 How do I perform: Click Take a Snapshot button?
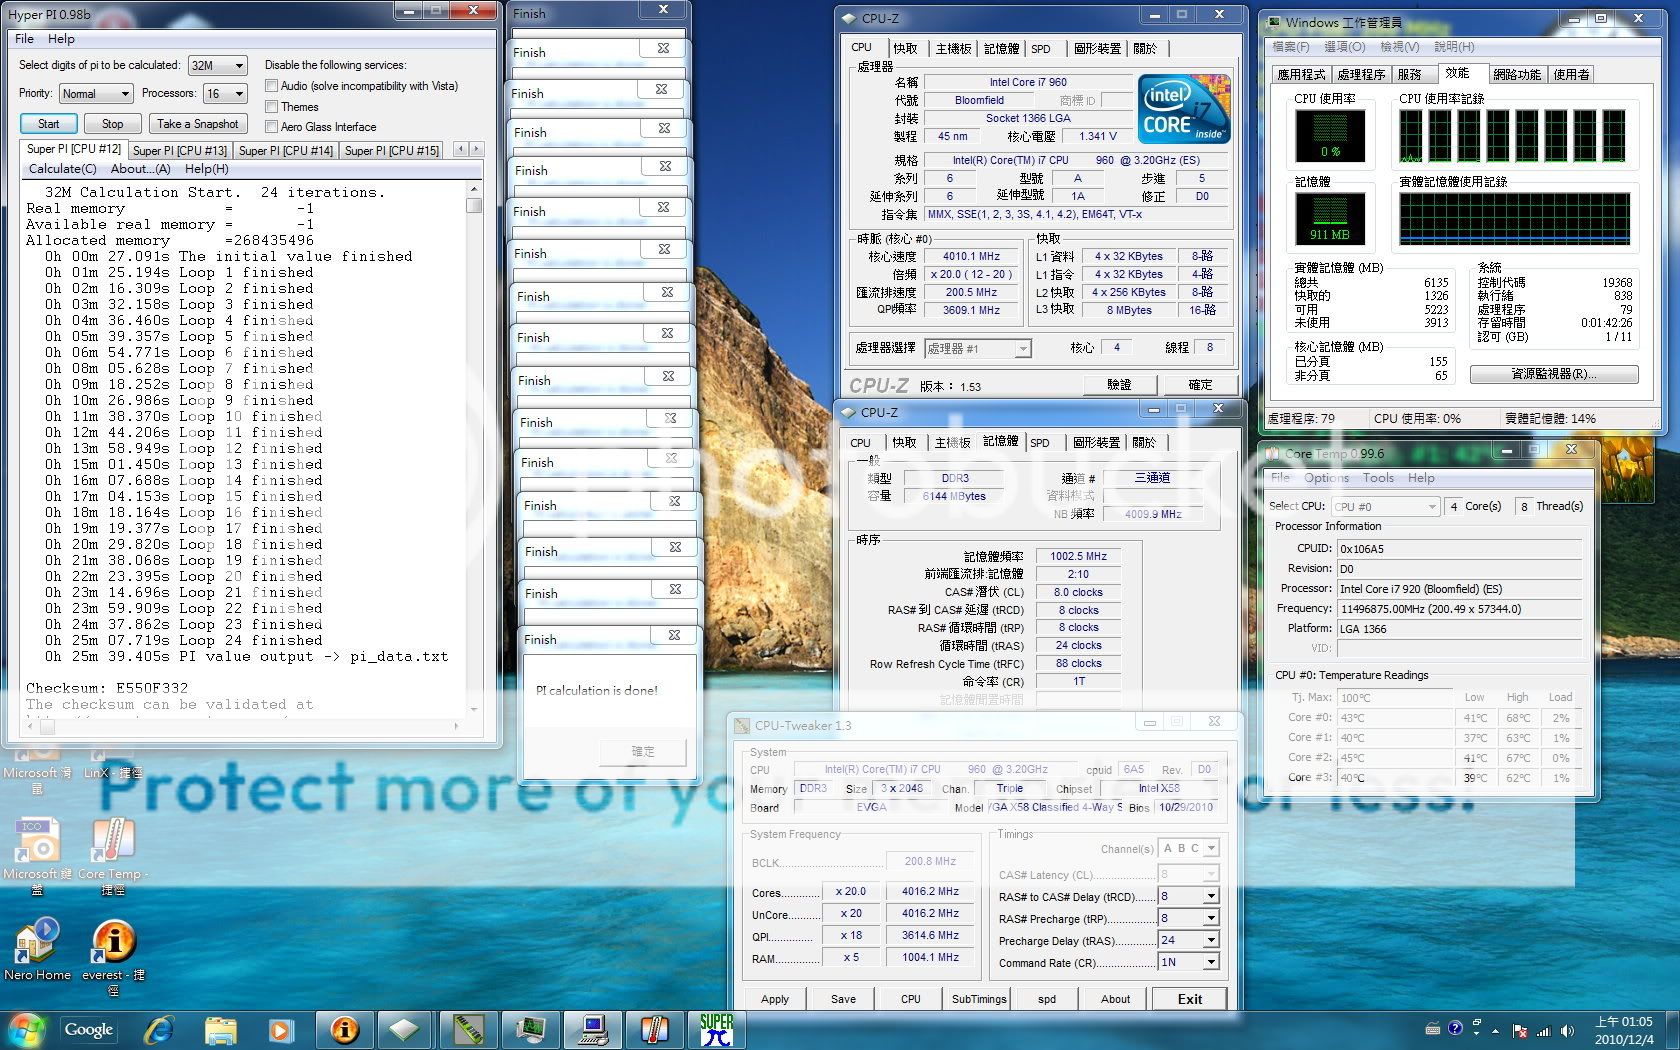click(x=198, y=124)
